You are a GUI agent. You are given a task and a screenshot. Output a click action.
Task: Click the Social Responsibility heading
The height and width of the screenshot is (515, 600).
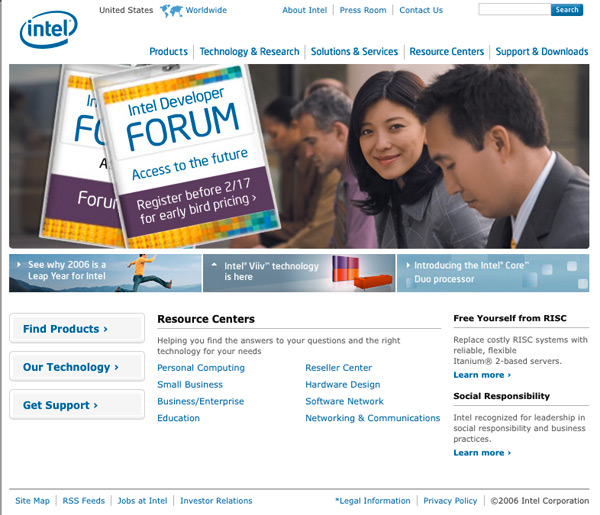pyautogui.click(x=501, y=396)
